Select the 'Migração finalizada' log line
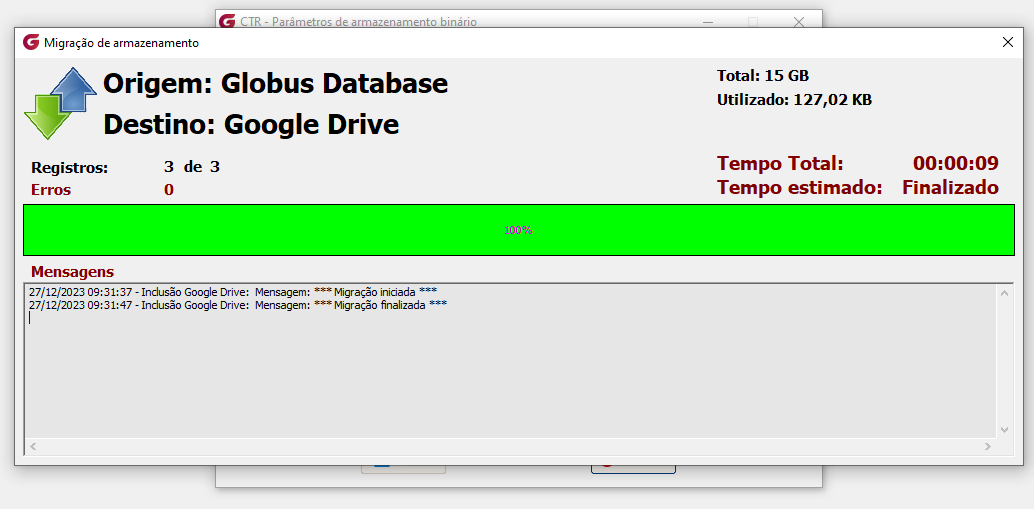Screen dimensions: 1034x509 (x=238, y=305)
